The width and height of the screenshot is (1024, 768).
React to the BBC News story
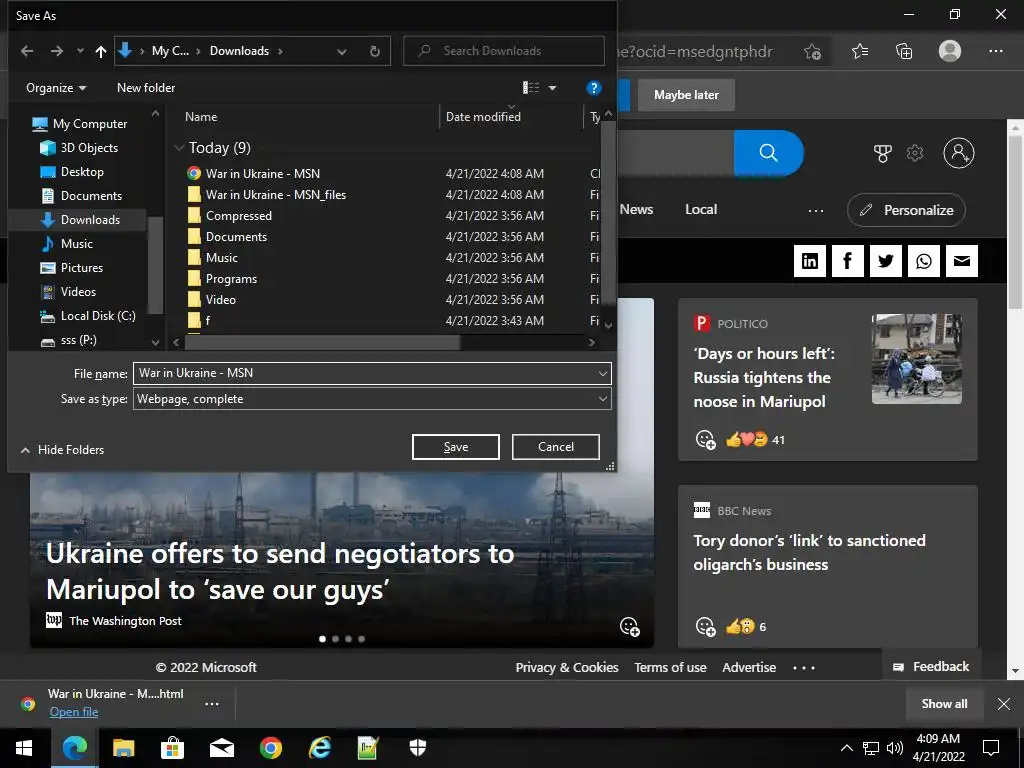pos(705,626)
